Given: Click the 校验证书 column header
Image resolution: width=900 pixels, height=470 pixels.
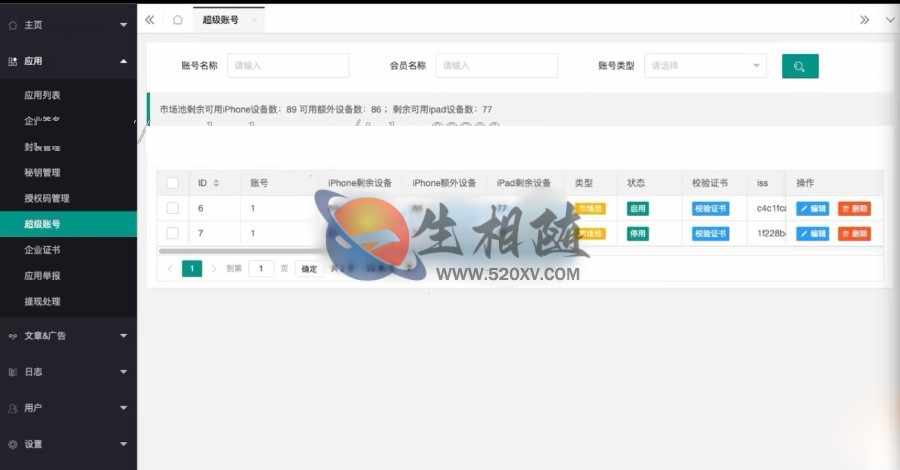Looking at the screenshot, I should 710,184.
